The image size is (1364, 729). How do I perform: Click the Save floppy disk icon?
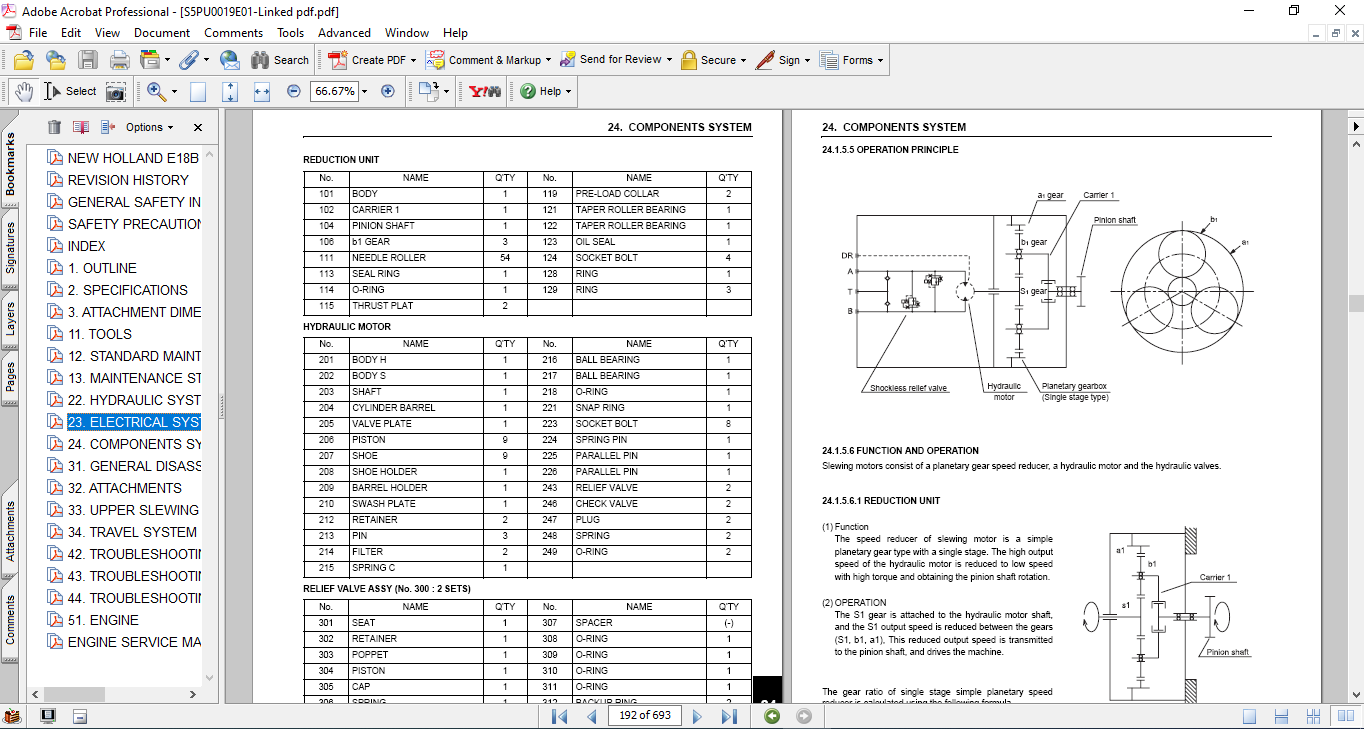click(x=88, y=60)
